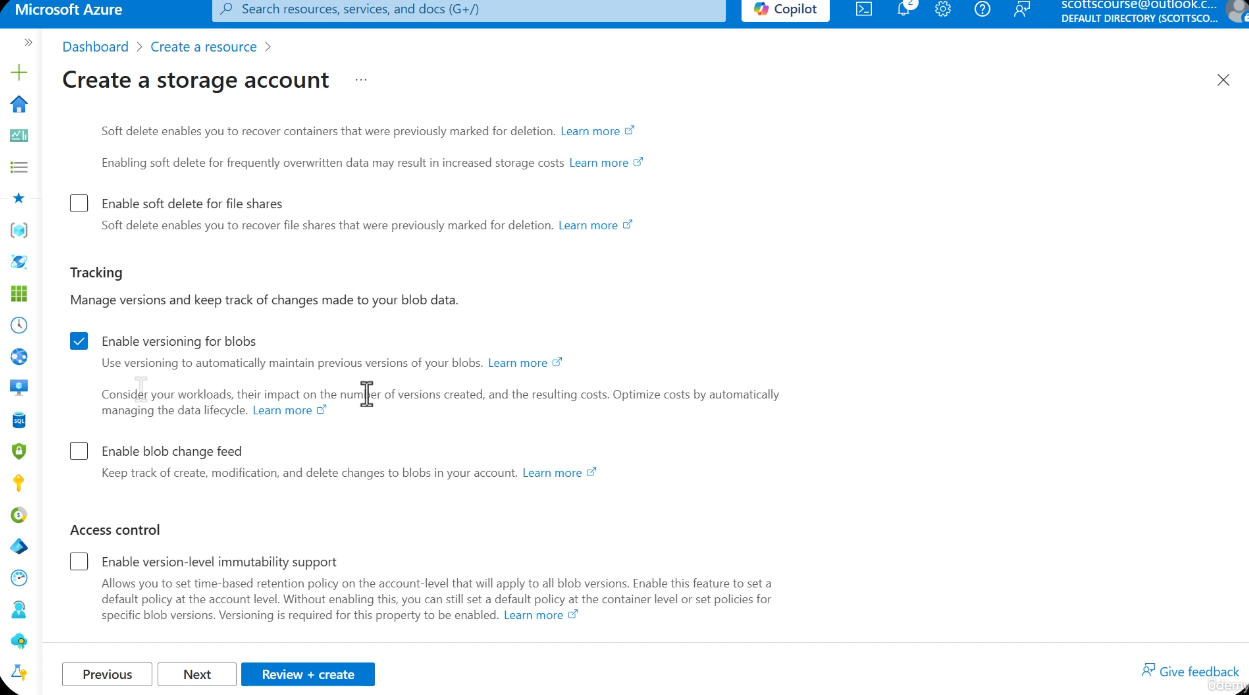Open All services list icon in sidebar
1249x695 pixels.
coord(19,167)
